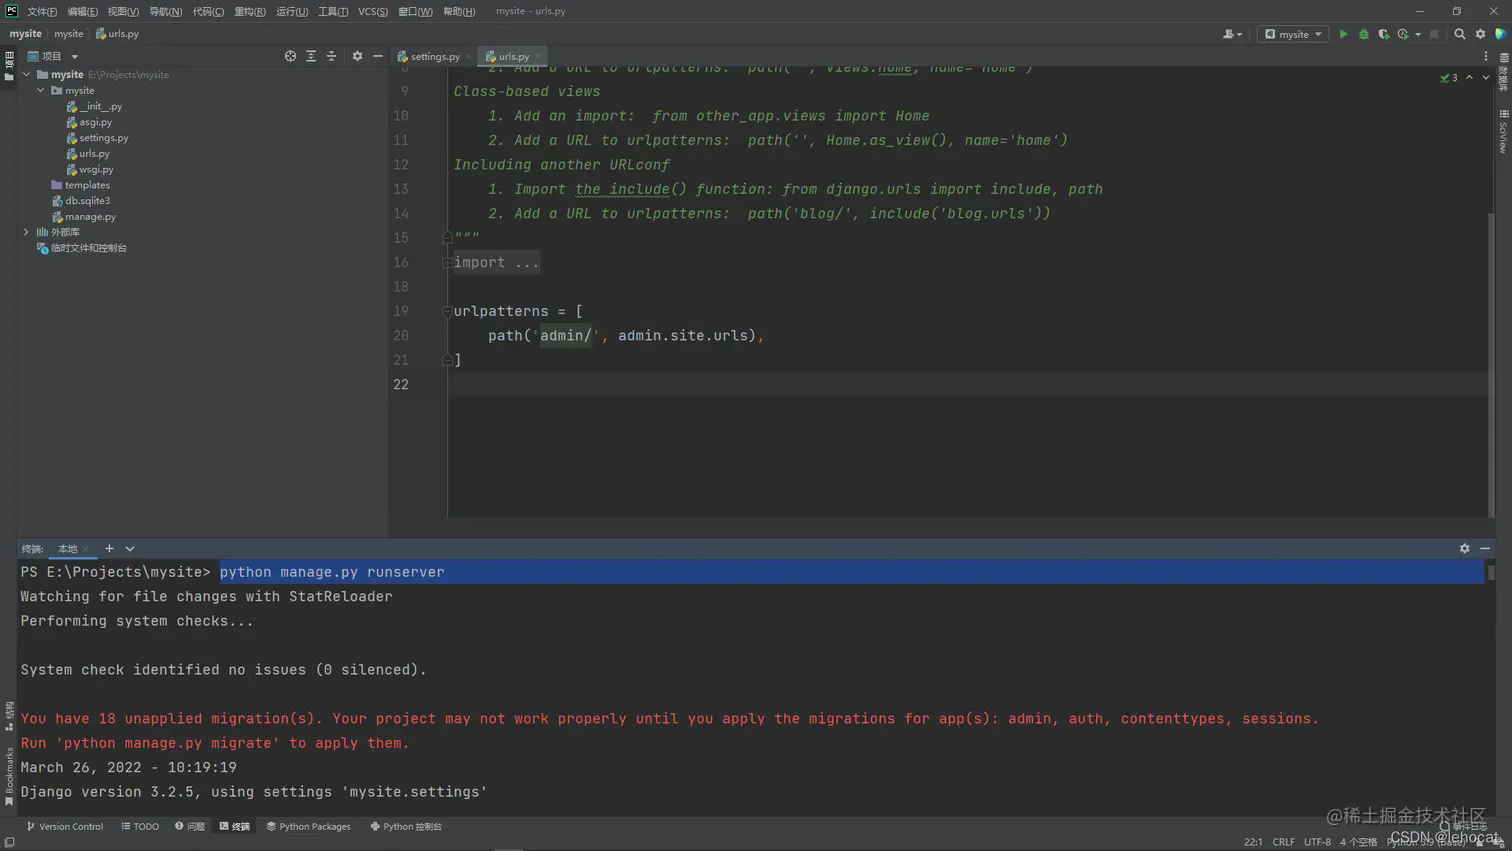Collapse all items in the project tree
This screenshot has height=851, width=1512.
click(x=331, y=56)
